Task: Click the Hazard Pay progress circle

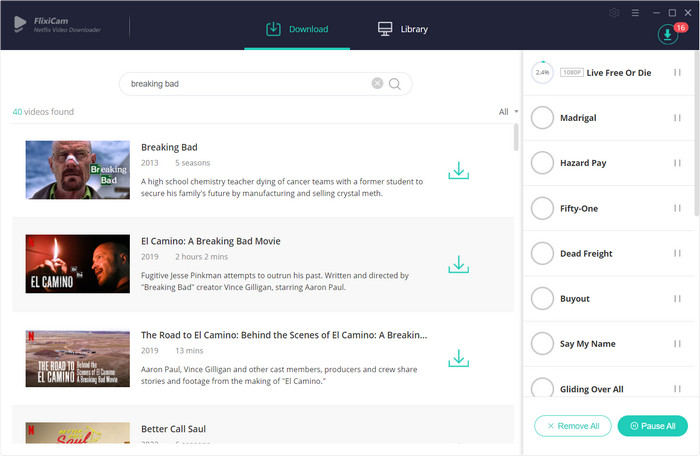Action: (x=542, y=163)
